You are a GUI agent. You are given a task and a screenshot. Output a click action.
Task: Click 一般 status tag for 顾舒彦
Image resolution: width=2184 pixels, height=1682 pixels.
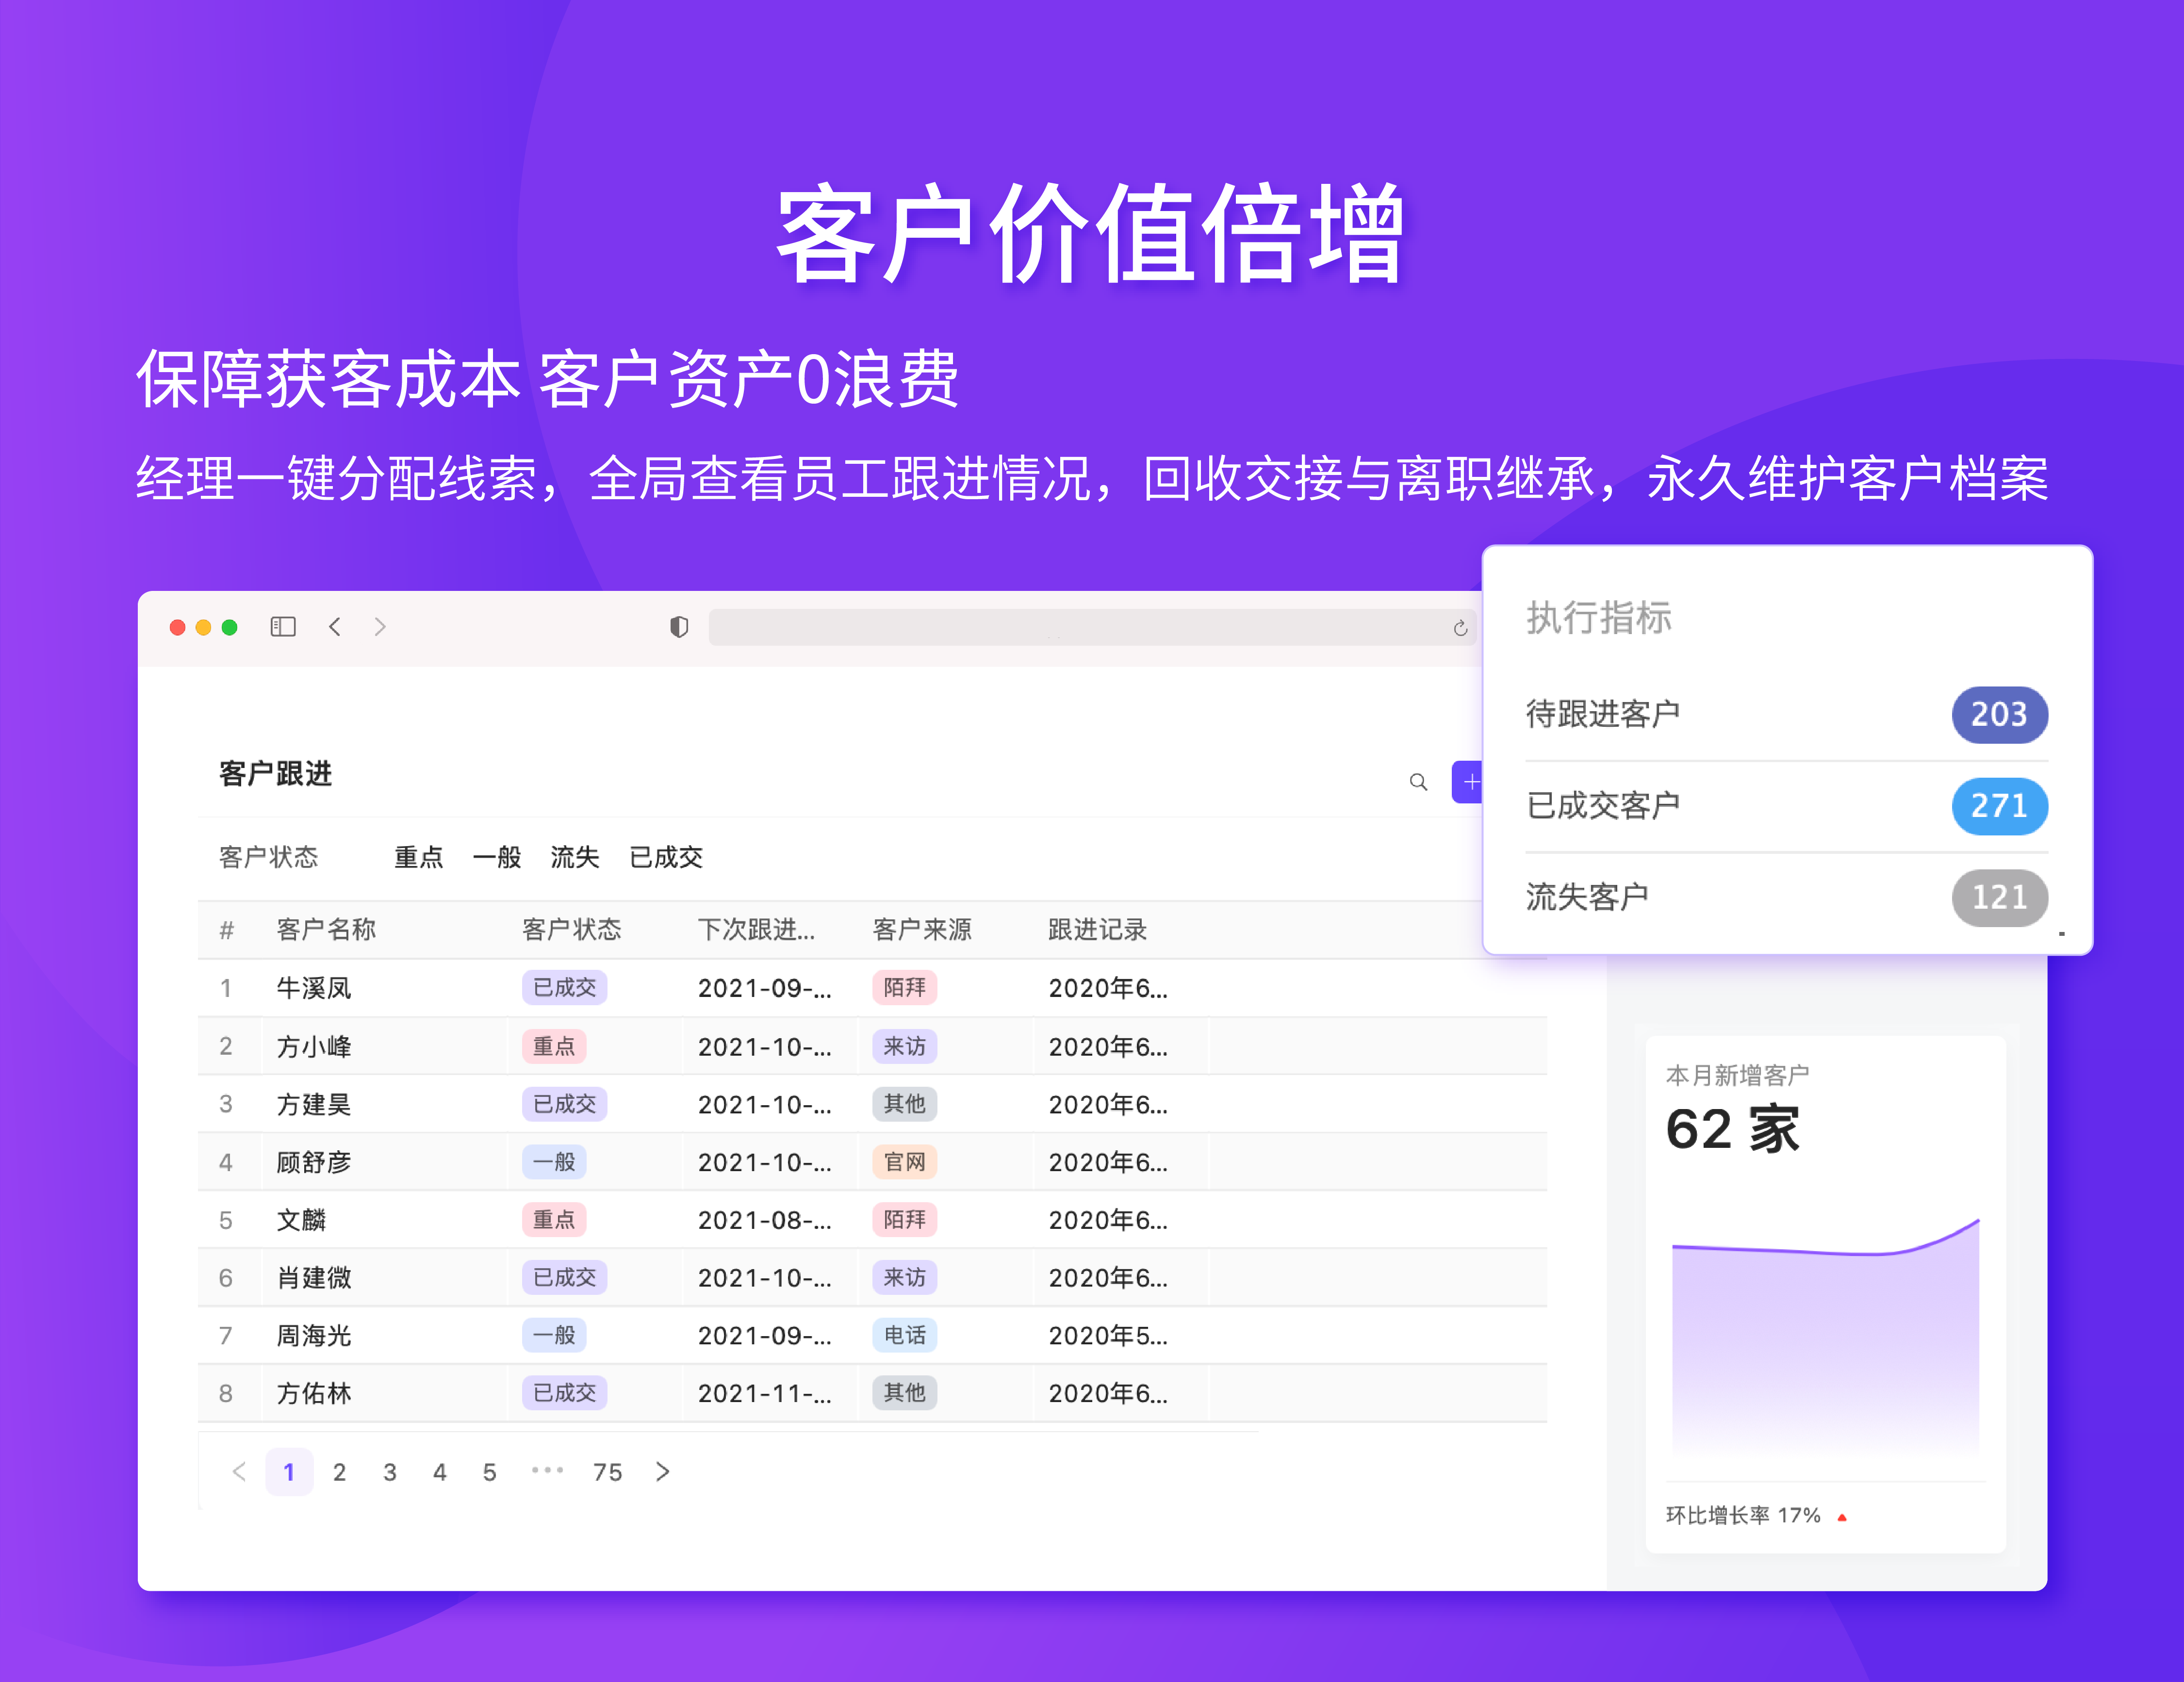coord(554,1162)
